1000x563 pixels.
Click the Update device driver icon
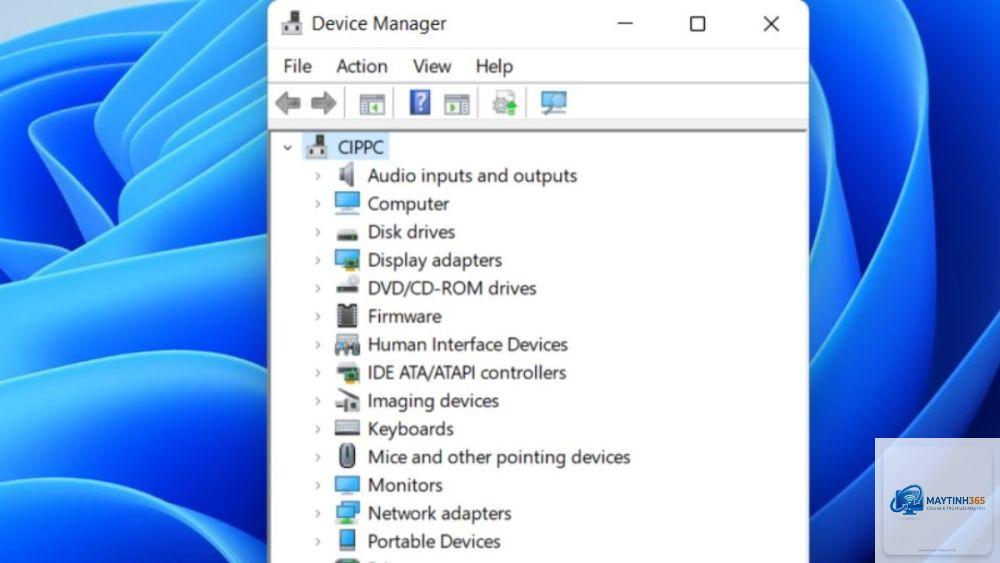pyautogui.click(x=504, y=103)
